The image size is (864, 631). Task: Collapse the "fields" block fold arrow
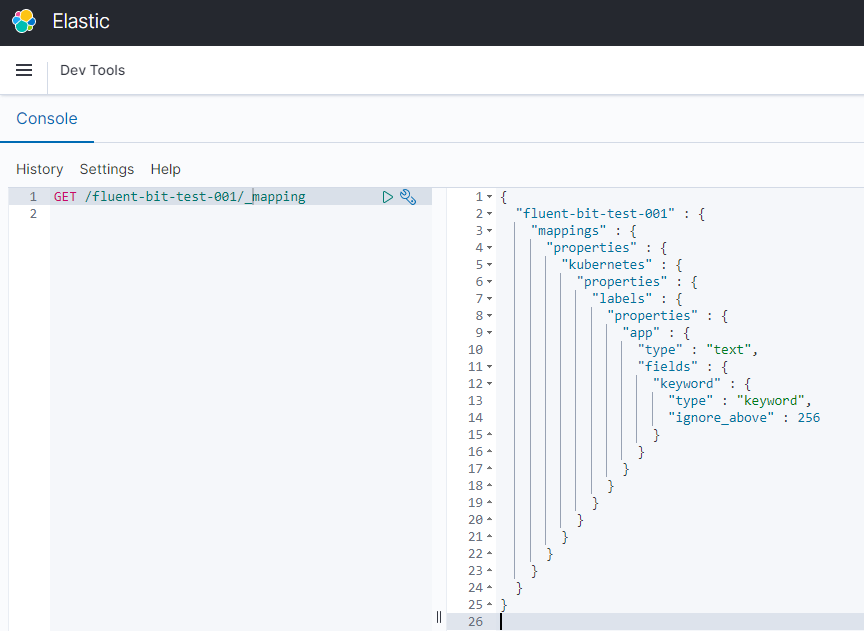489,367
